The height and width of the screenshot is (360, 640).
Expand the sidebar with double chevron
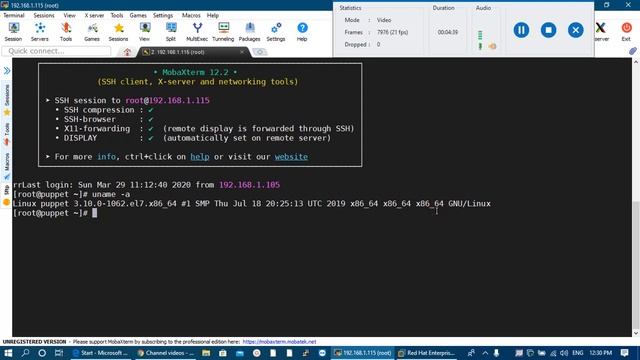tap(7, 71)
